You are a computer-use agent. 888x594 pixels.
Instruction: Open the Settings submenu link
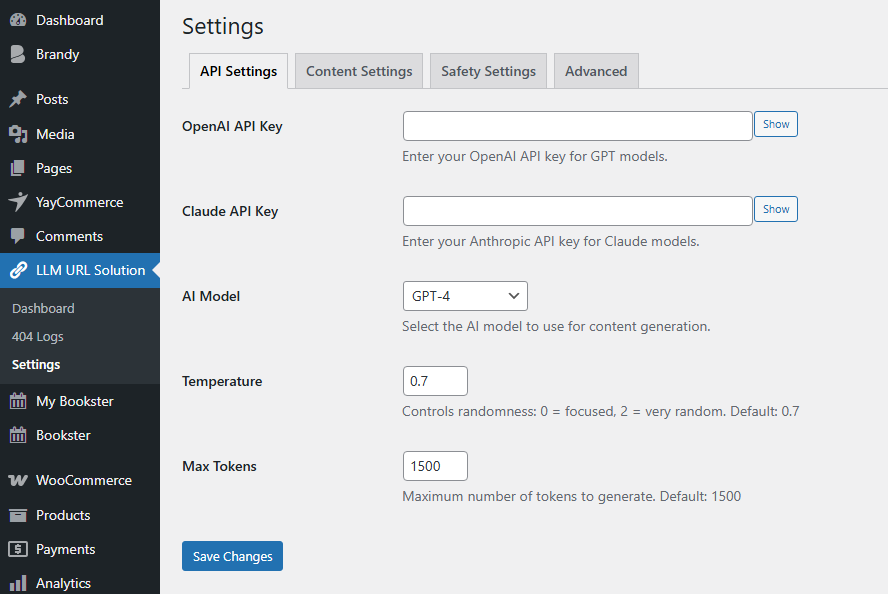pyautogui.click(x=36, y=365)
